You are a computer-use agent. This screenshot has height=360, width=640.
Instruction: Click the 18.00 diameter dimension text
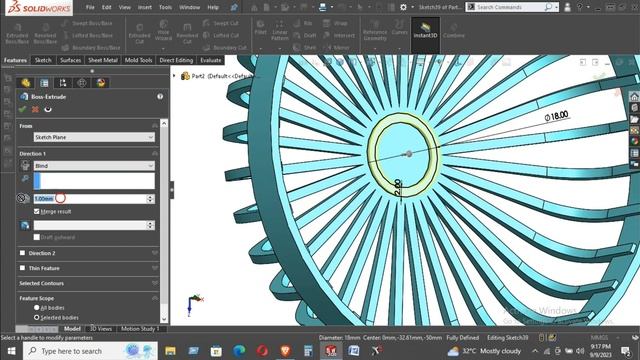[556, 116]
